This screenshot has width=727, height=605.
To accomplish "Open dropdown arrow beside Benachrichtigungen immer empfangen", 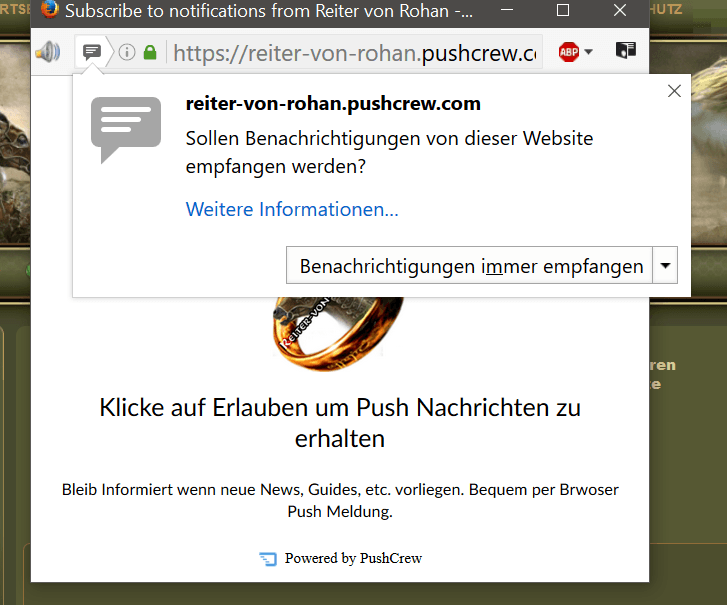I will (x=665, y=266).
